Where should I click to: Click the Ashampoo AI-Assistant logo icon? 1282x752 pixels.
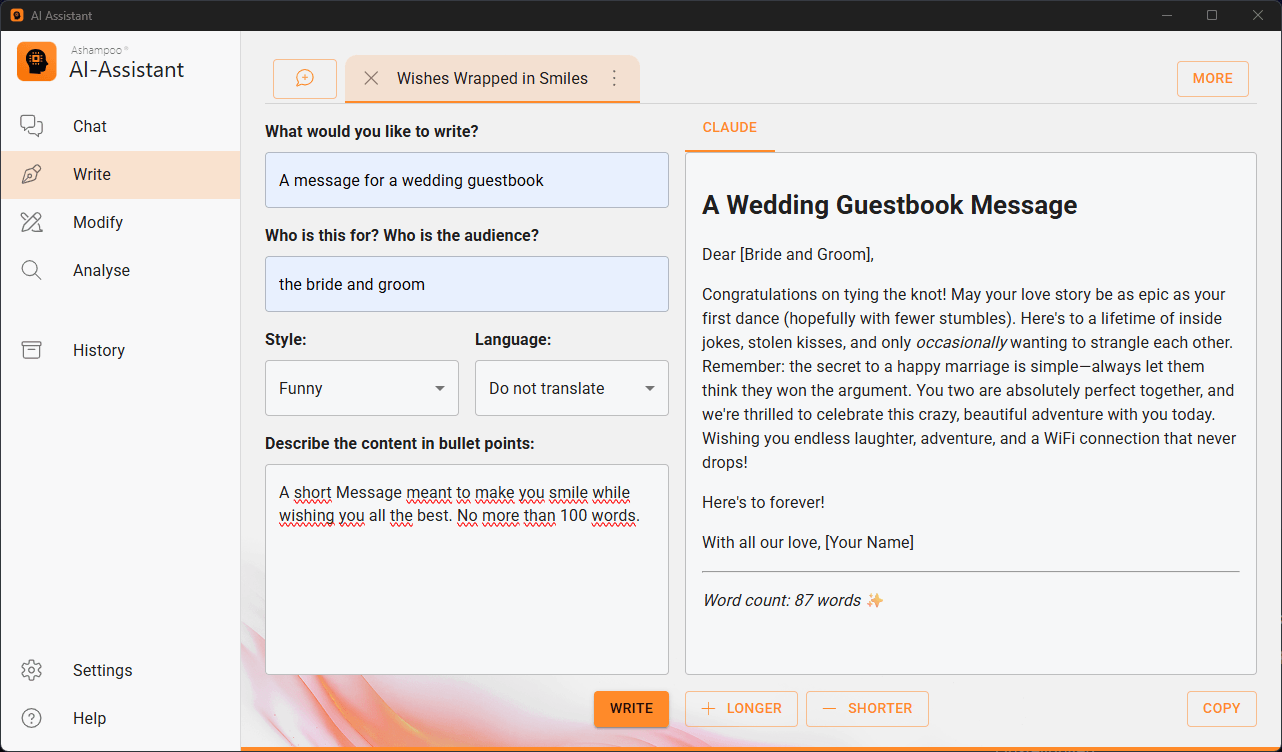coord(37,61)
